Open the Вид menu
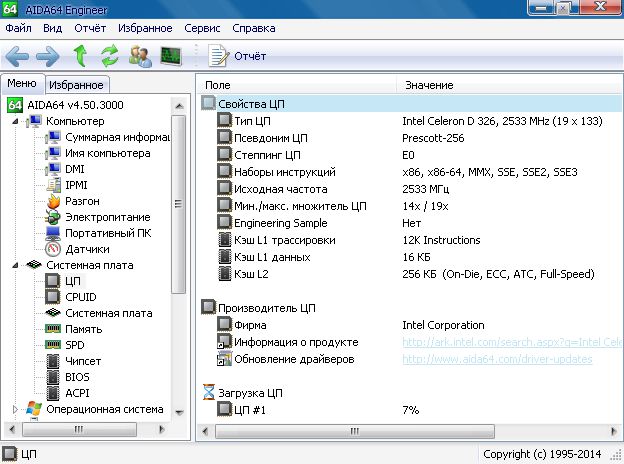This screenshot has height=464, width=624. tap(53, 28)
